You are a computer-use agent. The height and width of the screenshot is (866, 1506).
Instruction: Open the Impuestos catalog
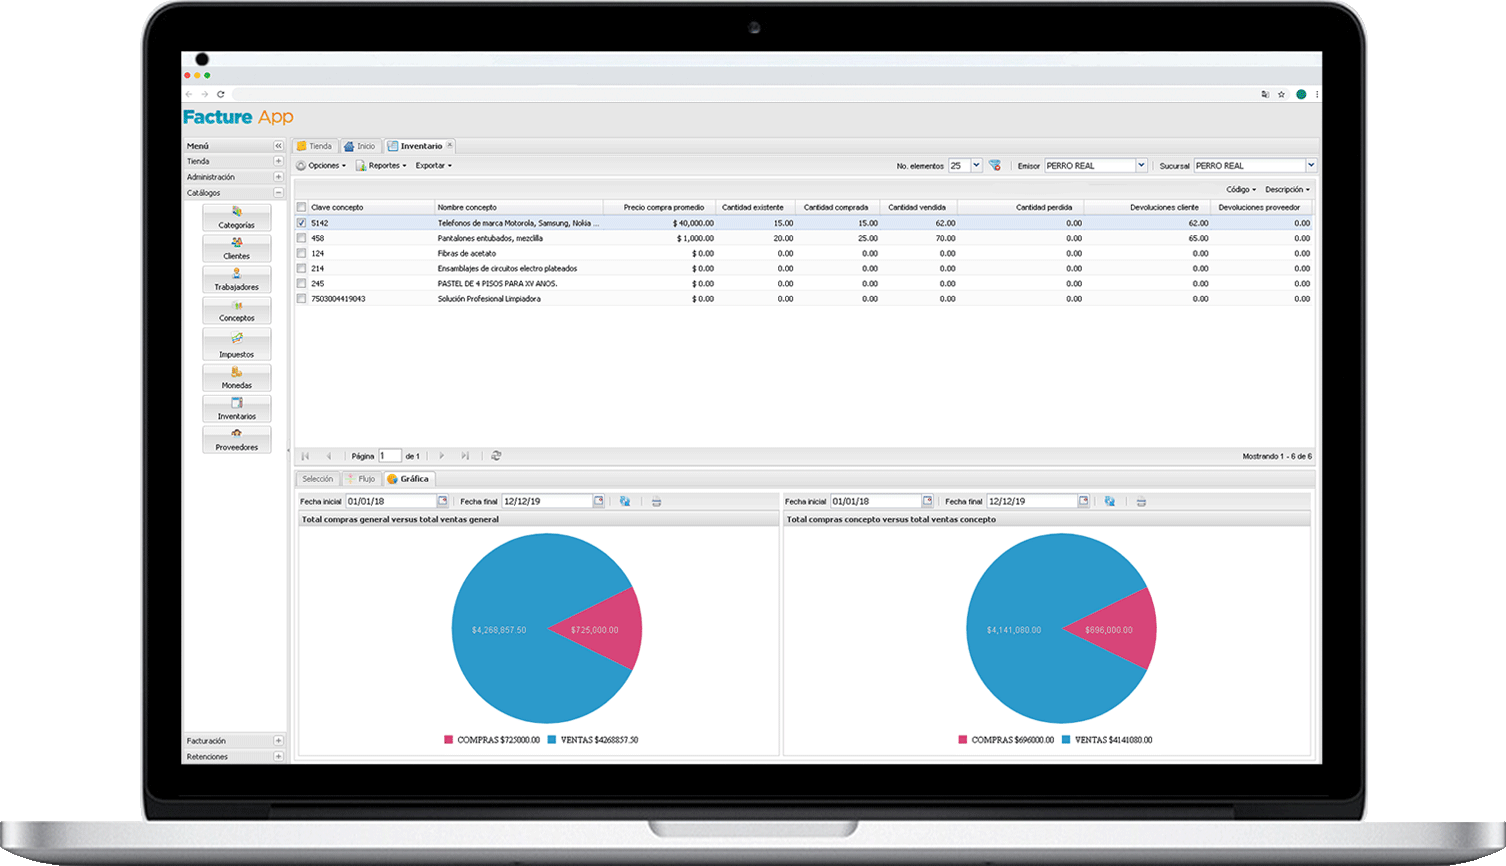click(237, 345)
